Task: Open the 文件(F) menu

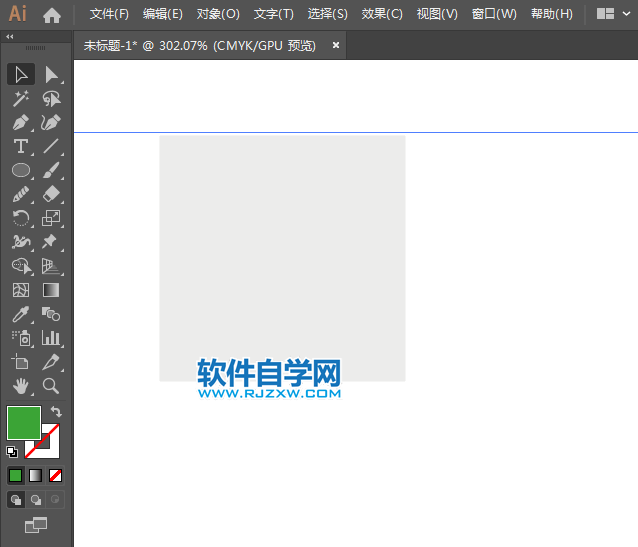Action: tap(109, 14)
